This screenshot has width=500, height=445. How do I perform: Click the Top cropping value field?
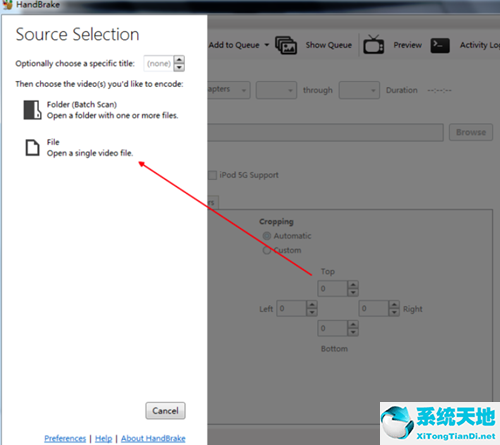[333, 289]
